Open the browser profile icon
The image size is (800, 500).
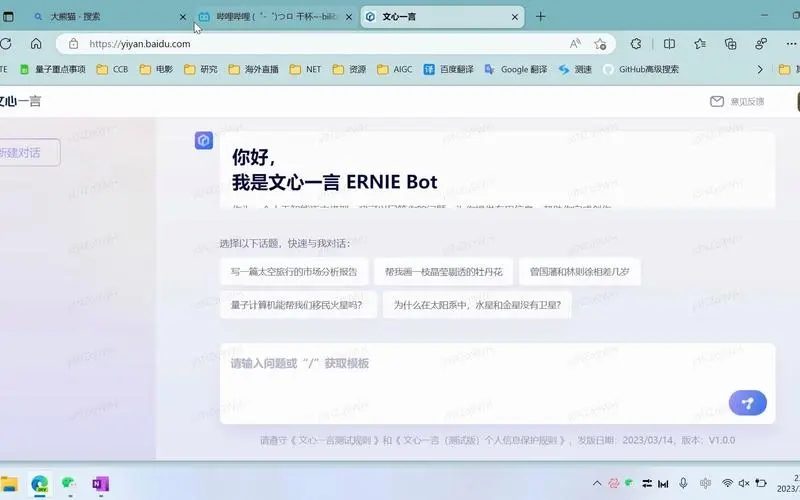point(761,44)
